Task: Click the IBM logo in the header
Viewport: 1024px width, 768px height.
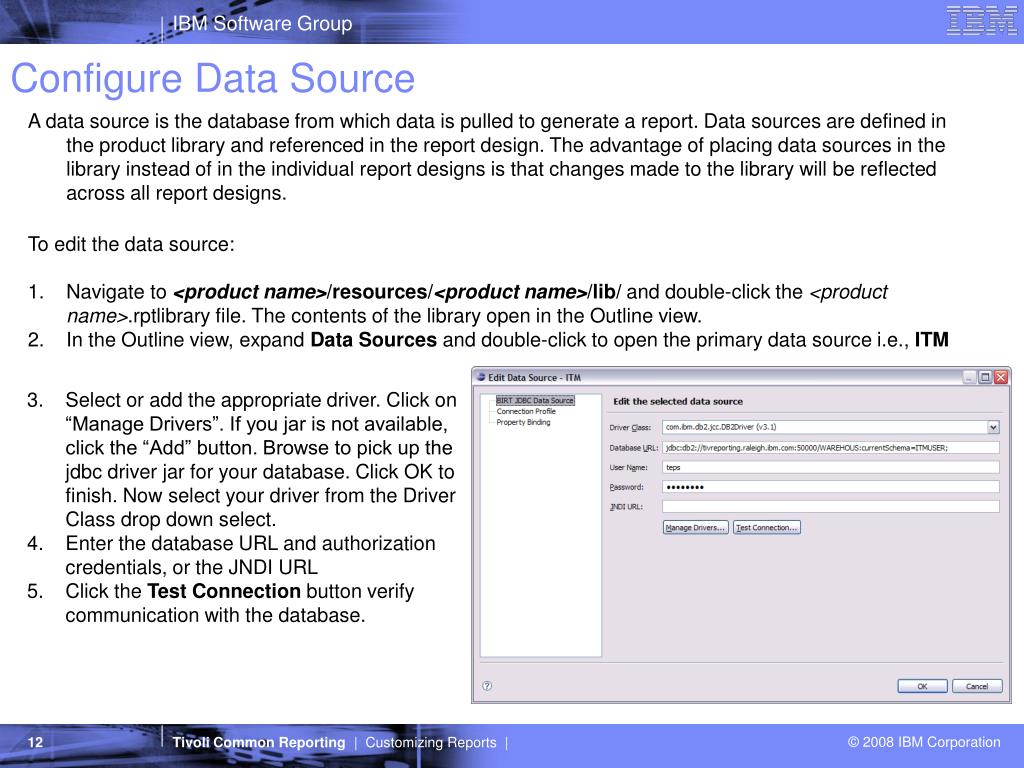Action: point(981,21)
